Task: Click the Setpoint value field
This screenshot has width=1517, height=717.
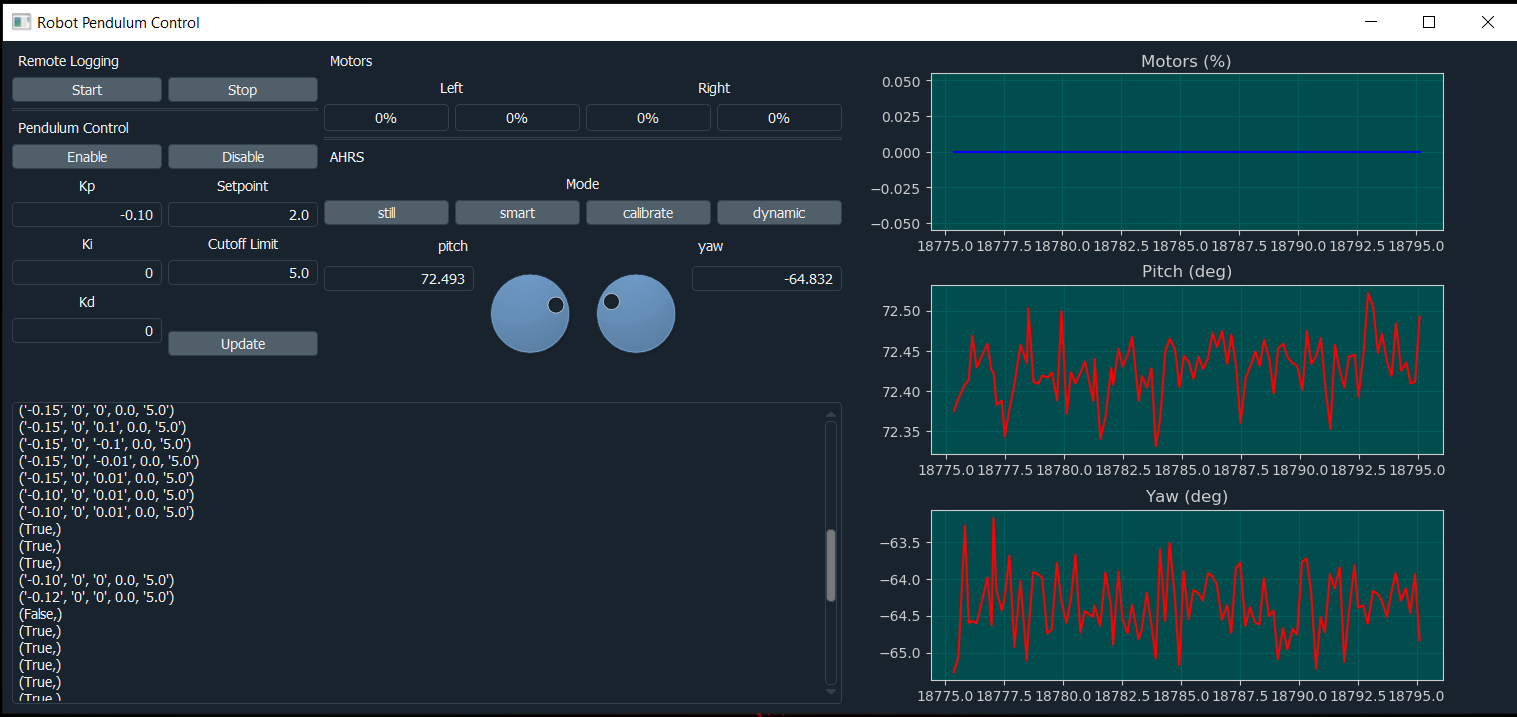Action: 243,215
